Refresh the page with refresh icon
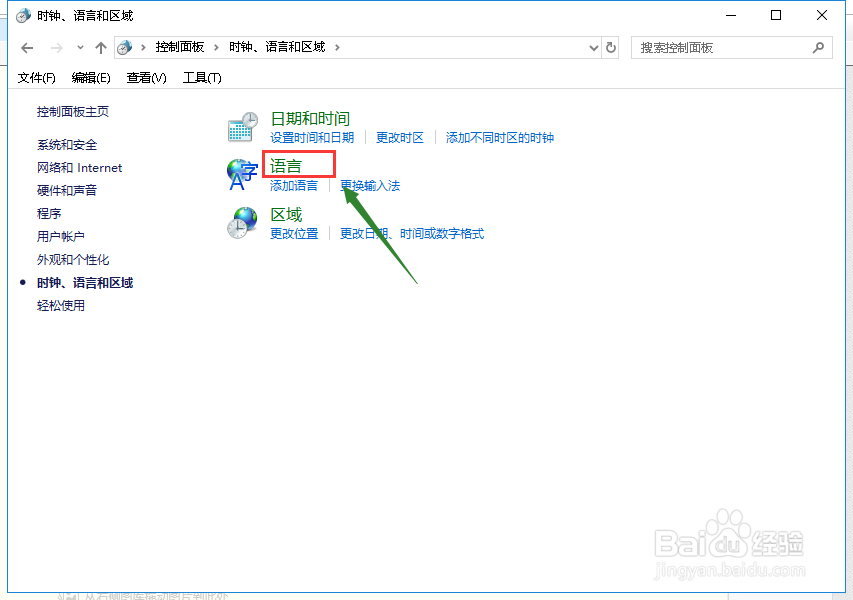Screen dimensions: 853x600 (x=611, y=47)
